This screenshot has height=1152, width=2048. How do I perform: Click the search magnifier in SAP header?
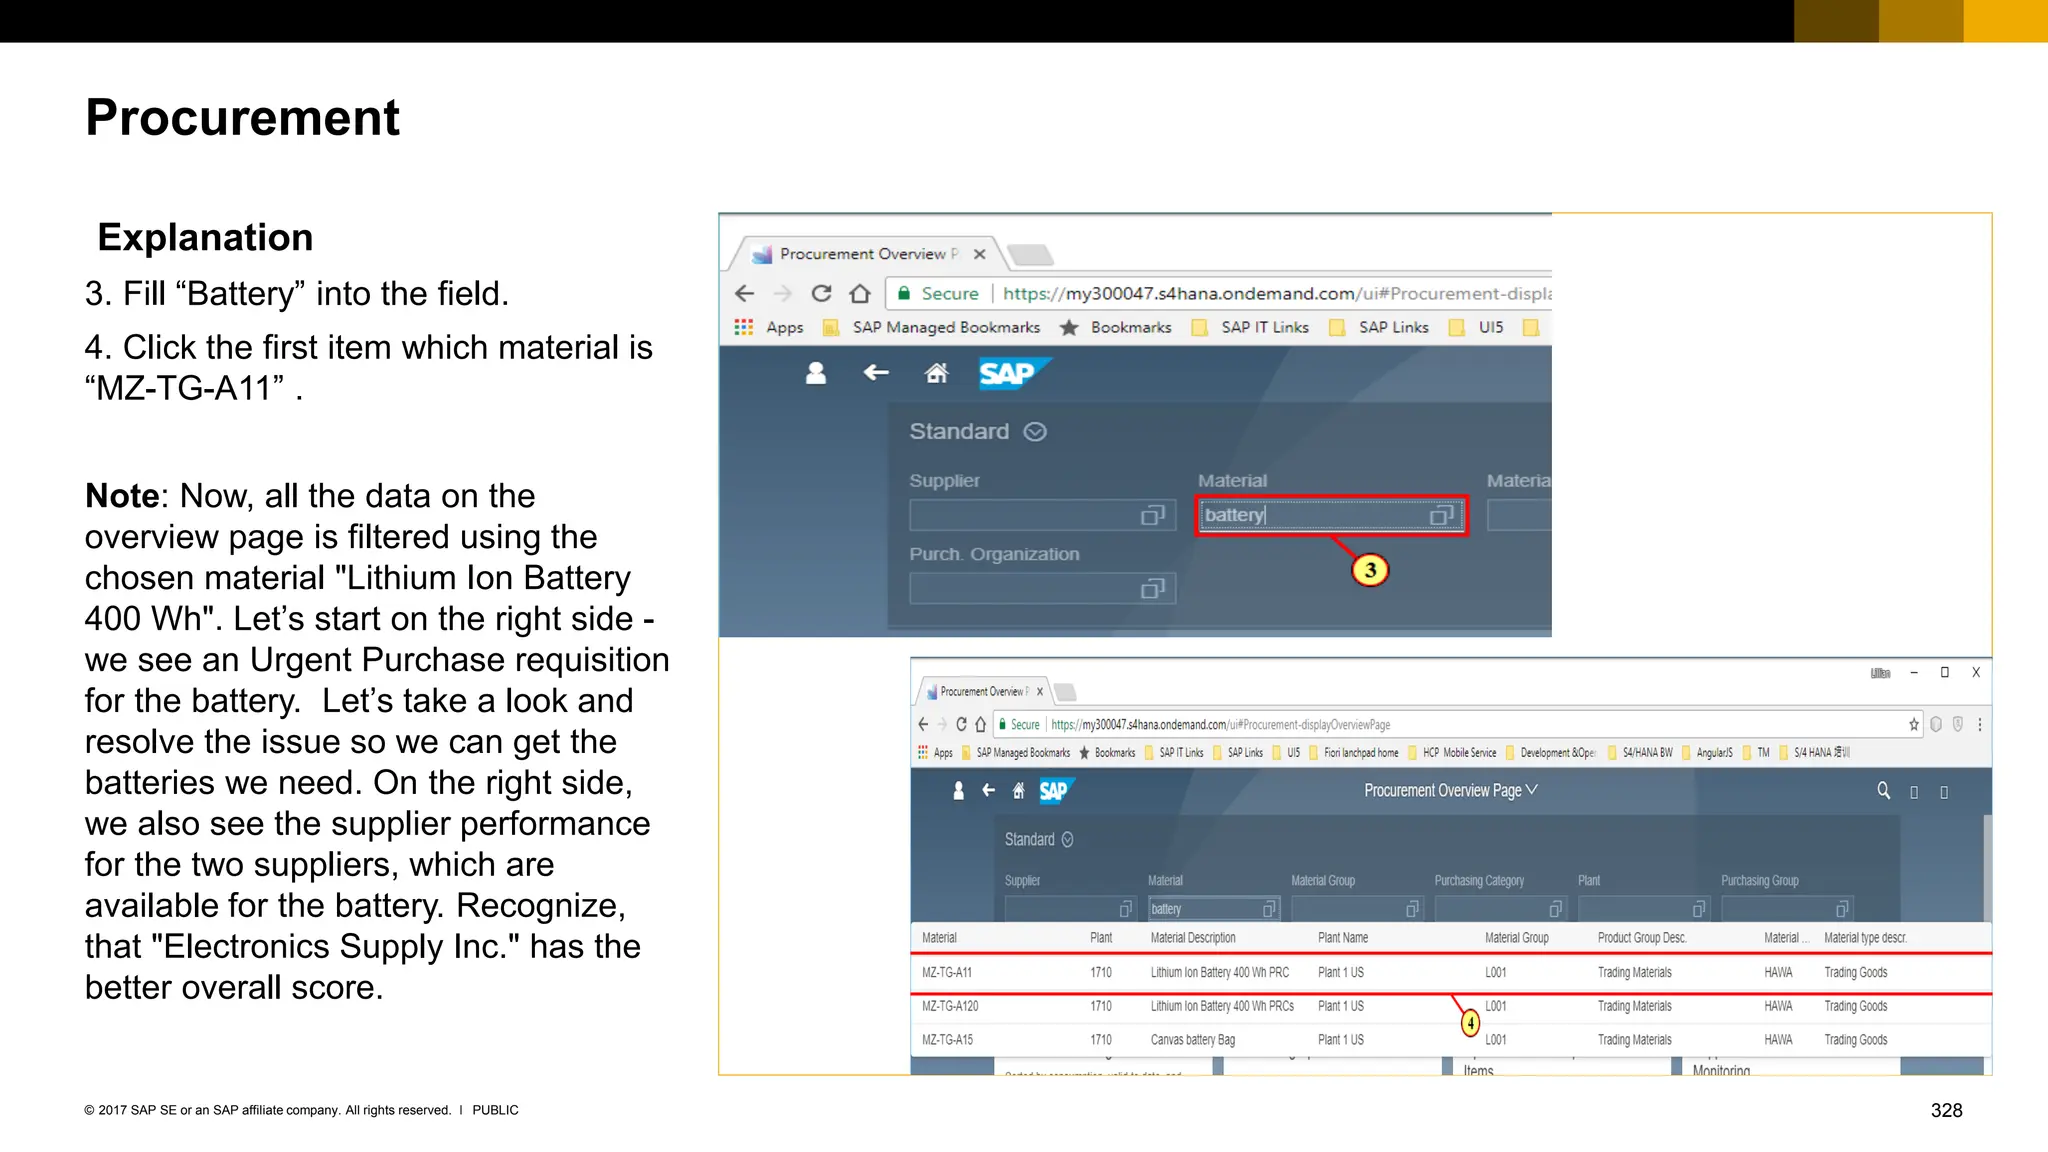tap(1883, 791)
